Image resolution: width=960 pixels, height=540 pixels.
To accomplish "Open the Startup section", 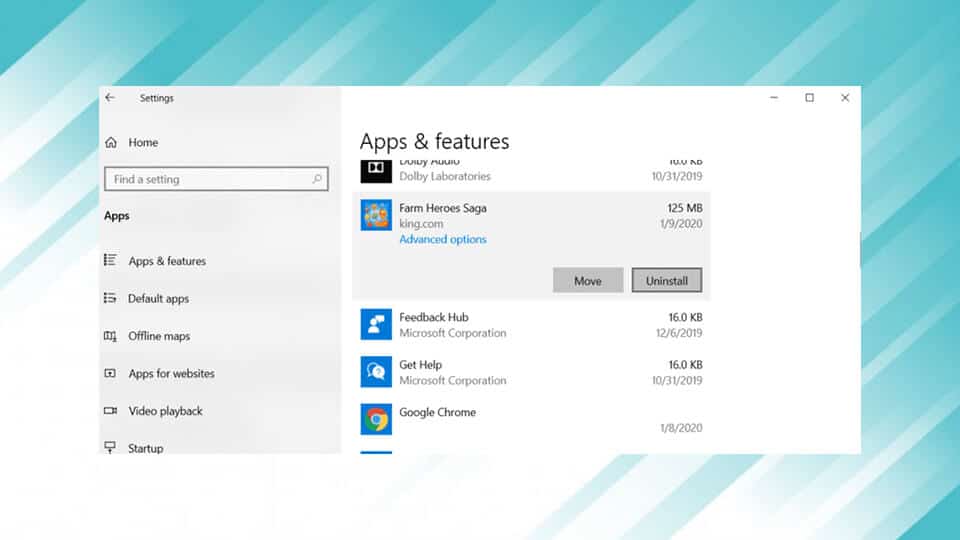I will point(146,448).
